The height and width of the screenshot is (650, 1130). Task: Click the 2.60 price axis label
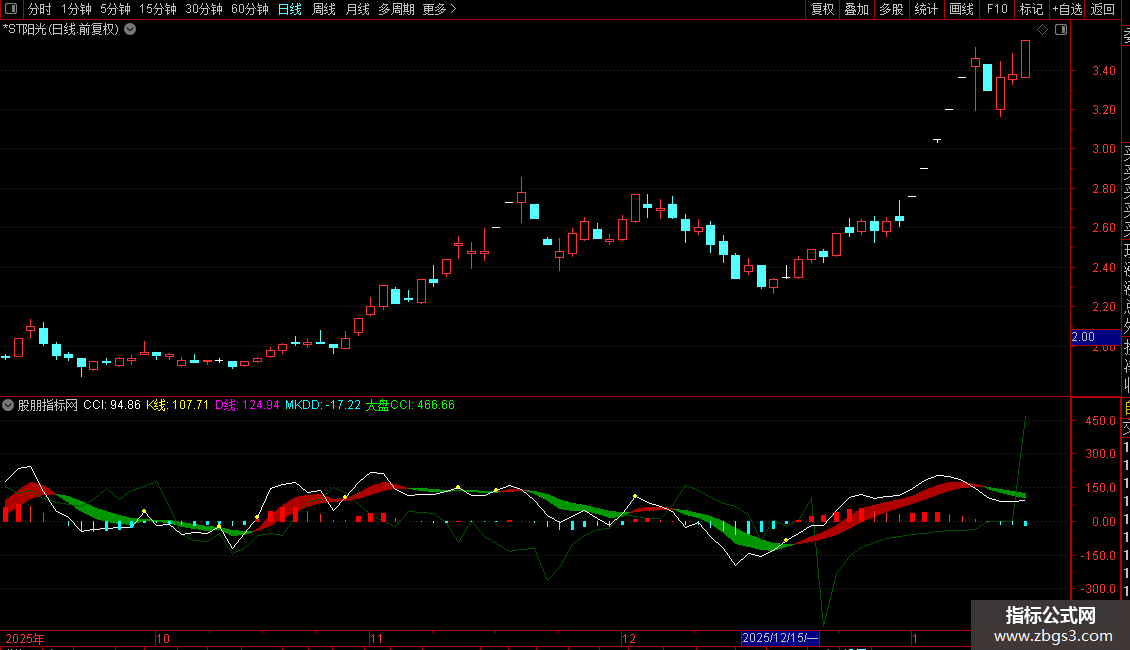[1103, 228]
